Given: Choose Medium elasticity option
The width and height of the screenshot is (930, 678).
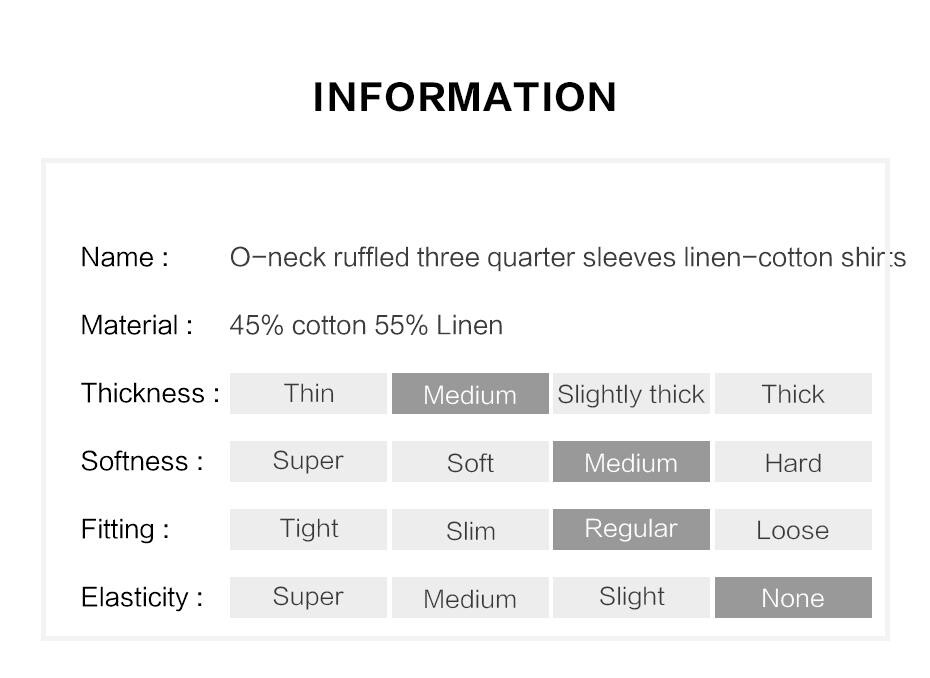Looking at the screenshot, I should pyautogui.click(x=470, y=597).
